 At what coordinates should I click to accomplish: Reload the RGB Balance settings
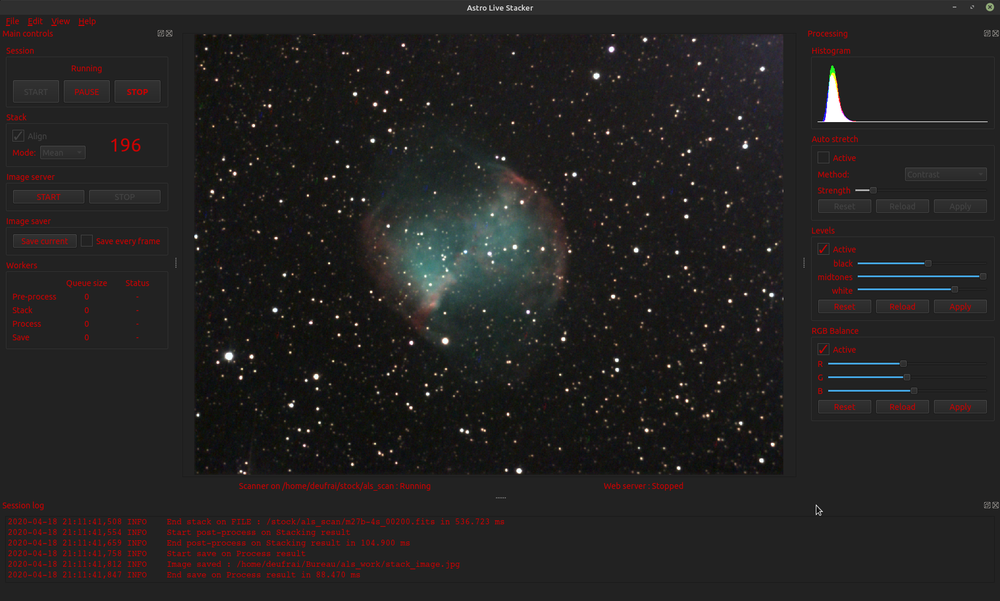click(x=902, y=407)
